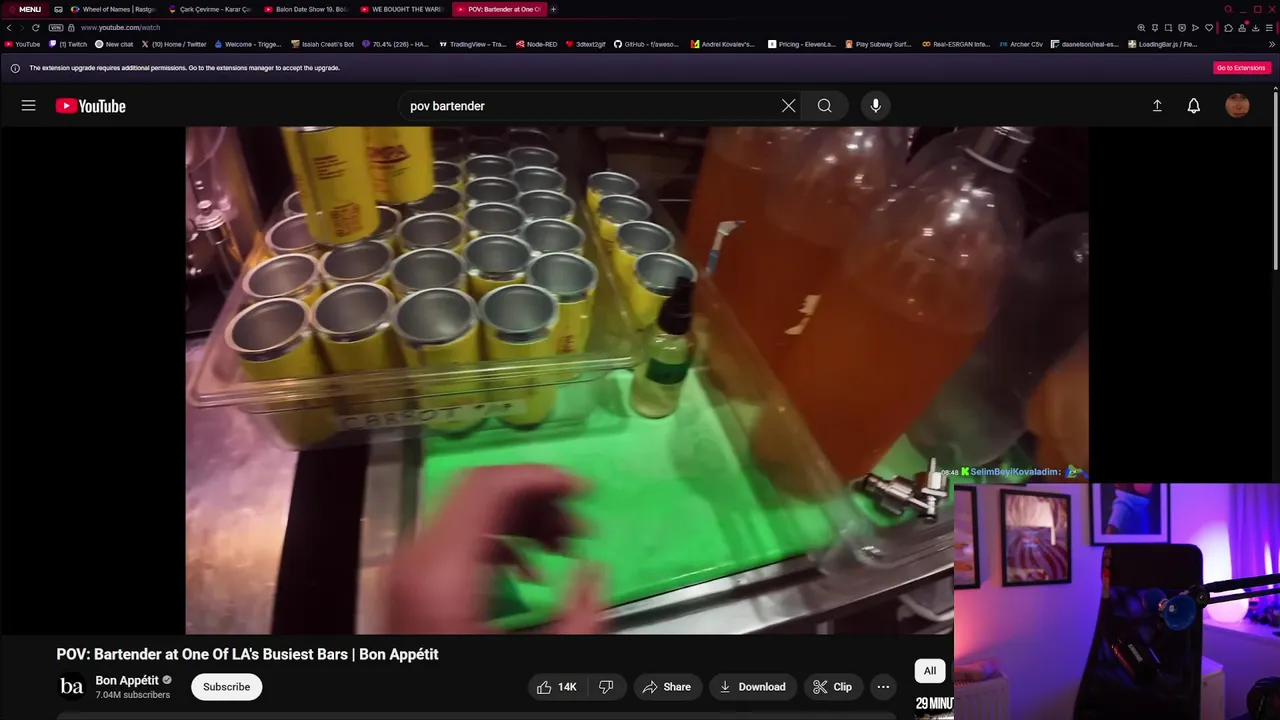The image size is (1280, 720).
Task: Open browser easy setup menu icon
Action: tap(1270, 27)
